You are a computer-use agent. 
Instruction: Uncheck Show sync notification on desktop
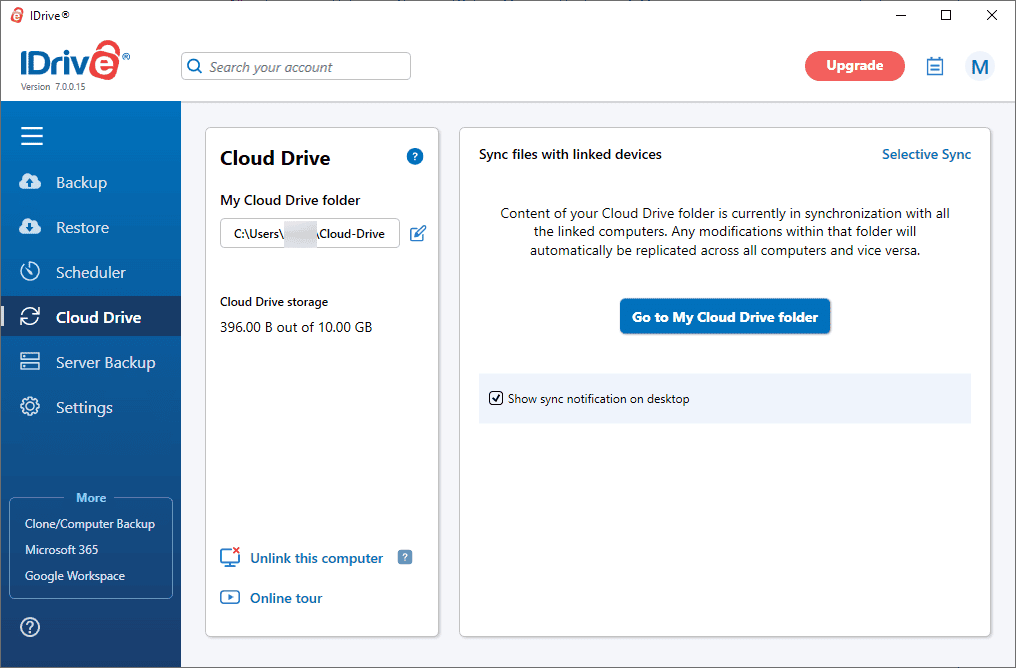pyautogui.click(x=496, y=398)
